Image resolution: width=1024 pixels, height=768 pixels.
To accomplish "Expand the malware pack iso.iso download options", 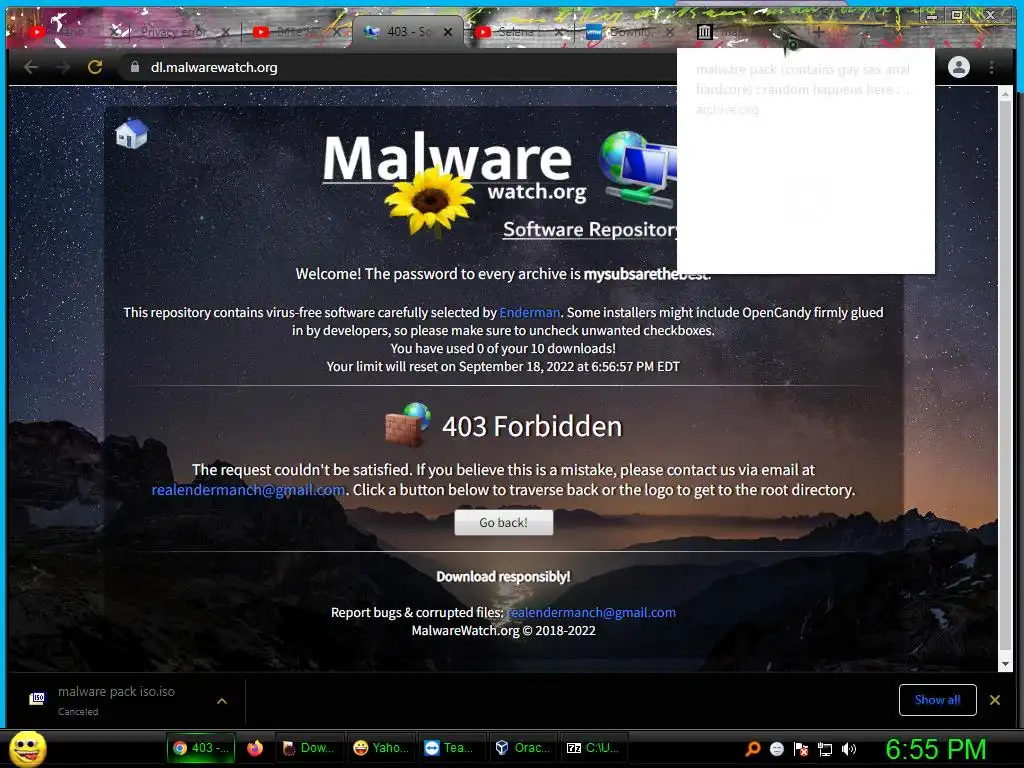I will [x=222, y=701].
